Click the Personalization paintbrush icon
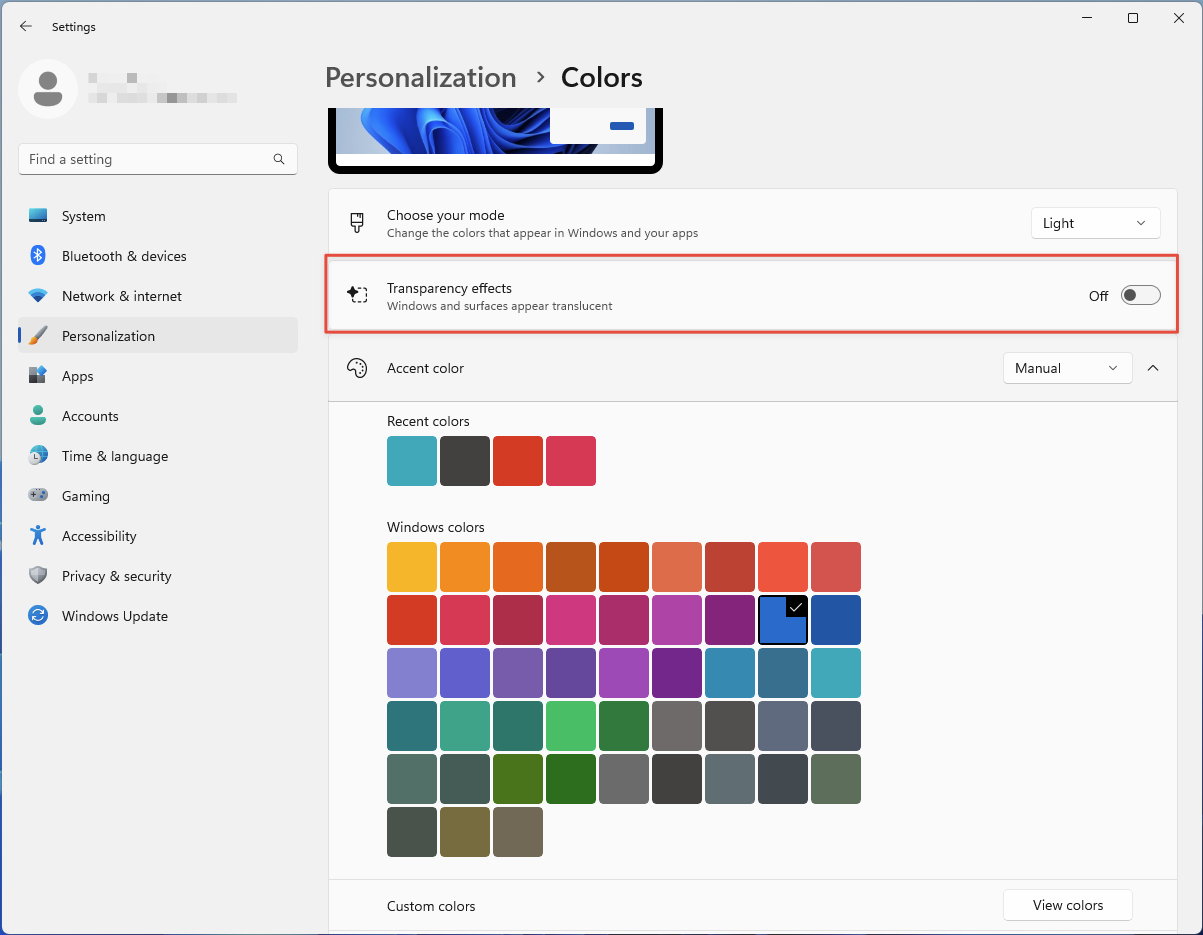1203x935 pixels. pyautogui.click(x=38, y=336)
